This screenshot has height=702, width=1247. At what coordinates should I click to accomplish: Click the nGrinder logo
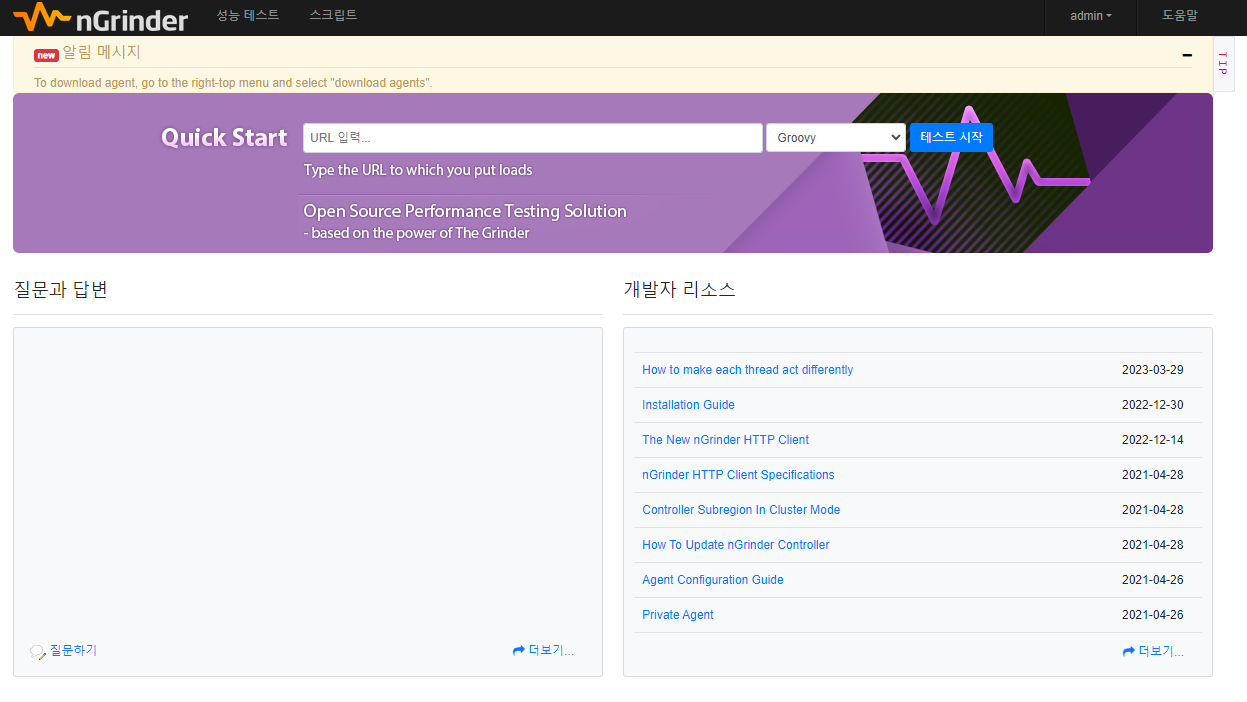[101, 16]
